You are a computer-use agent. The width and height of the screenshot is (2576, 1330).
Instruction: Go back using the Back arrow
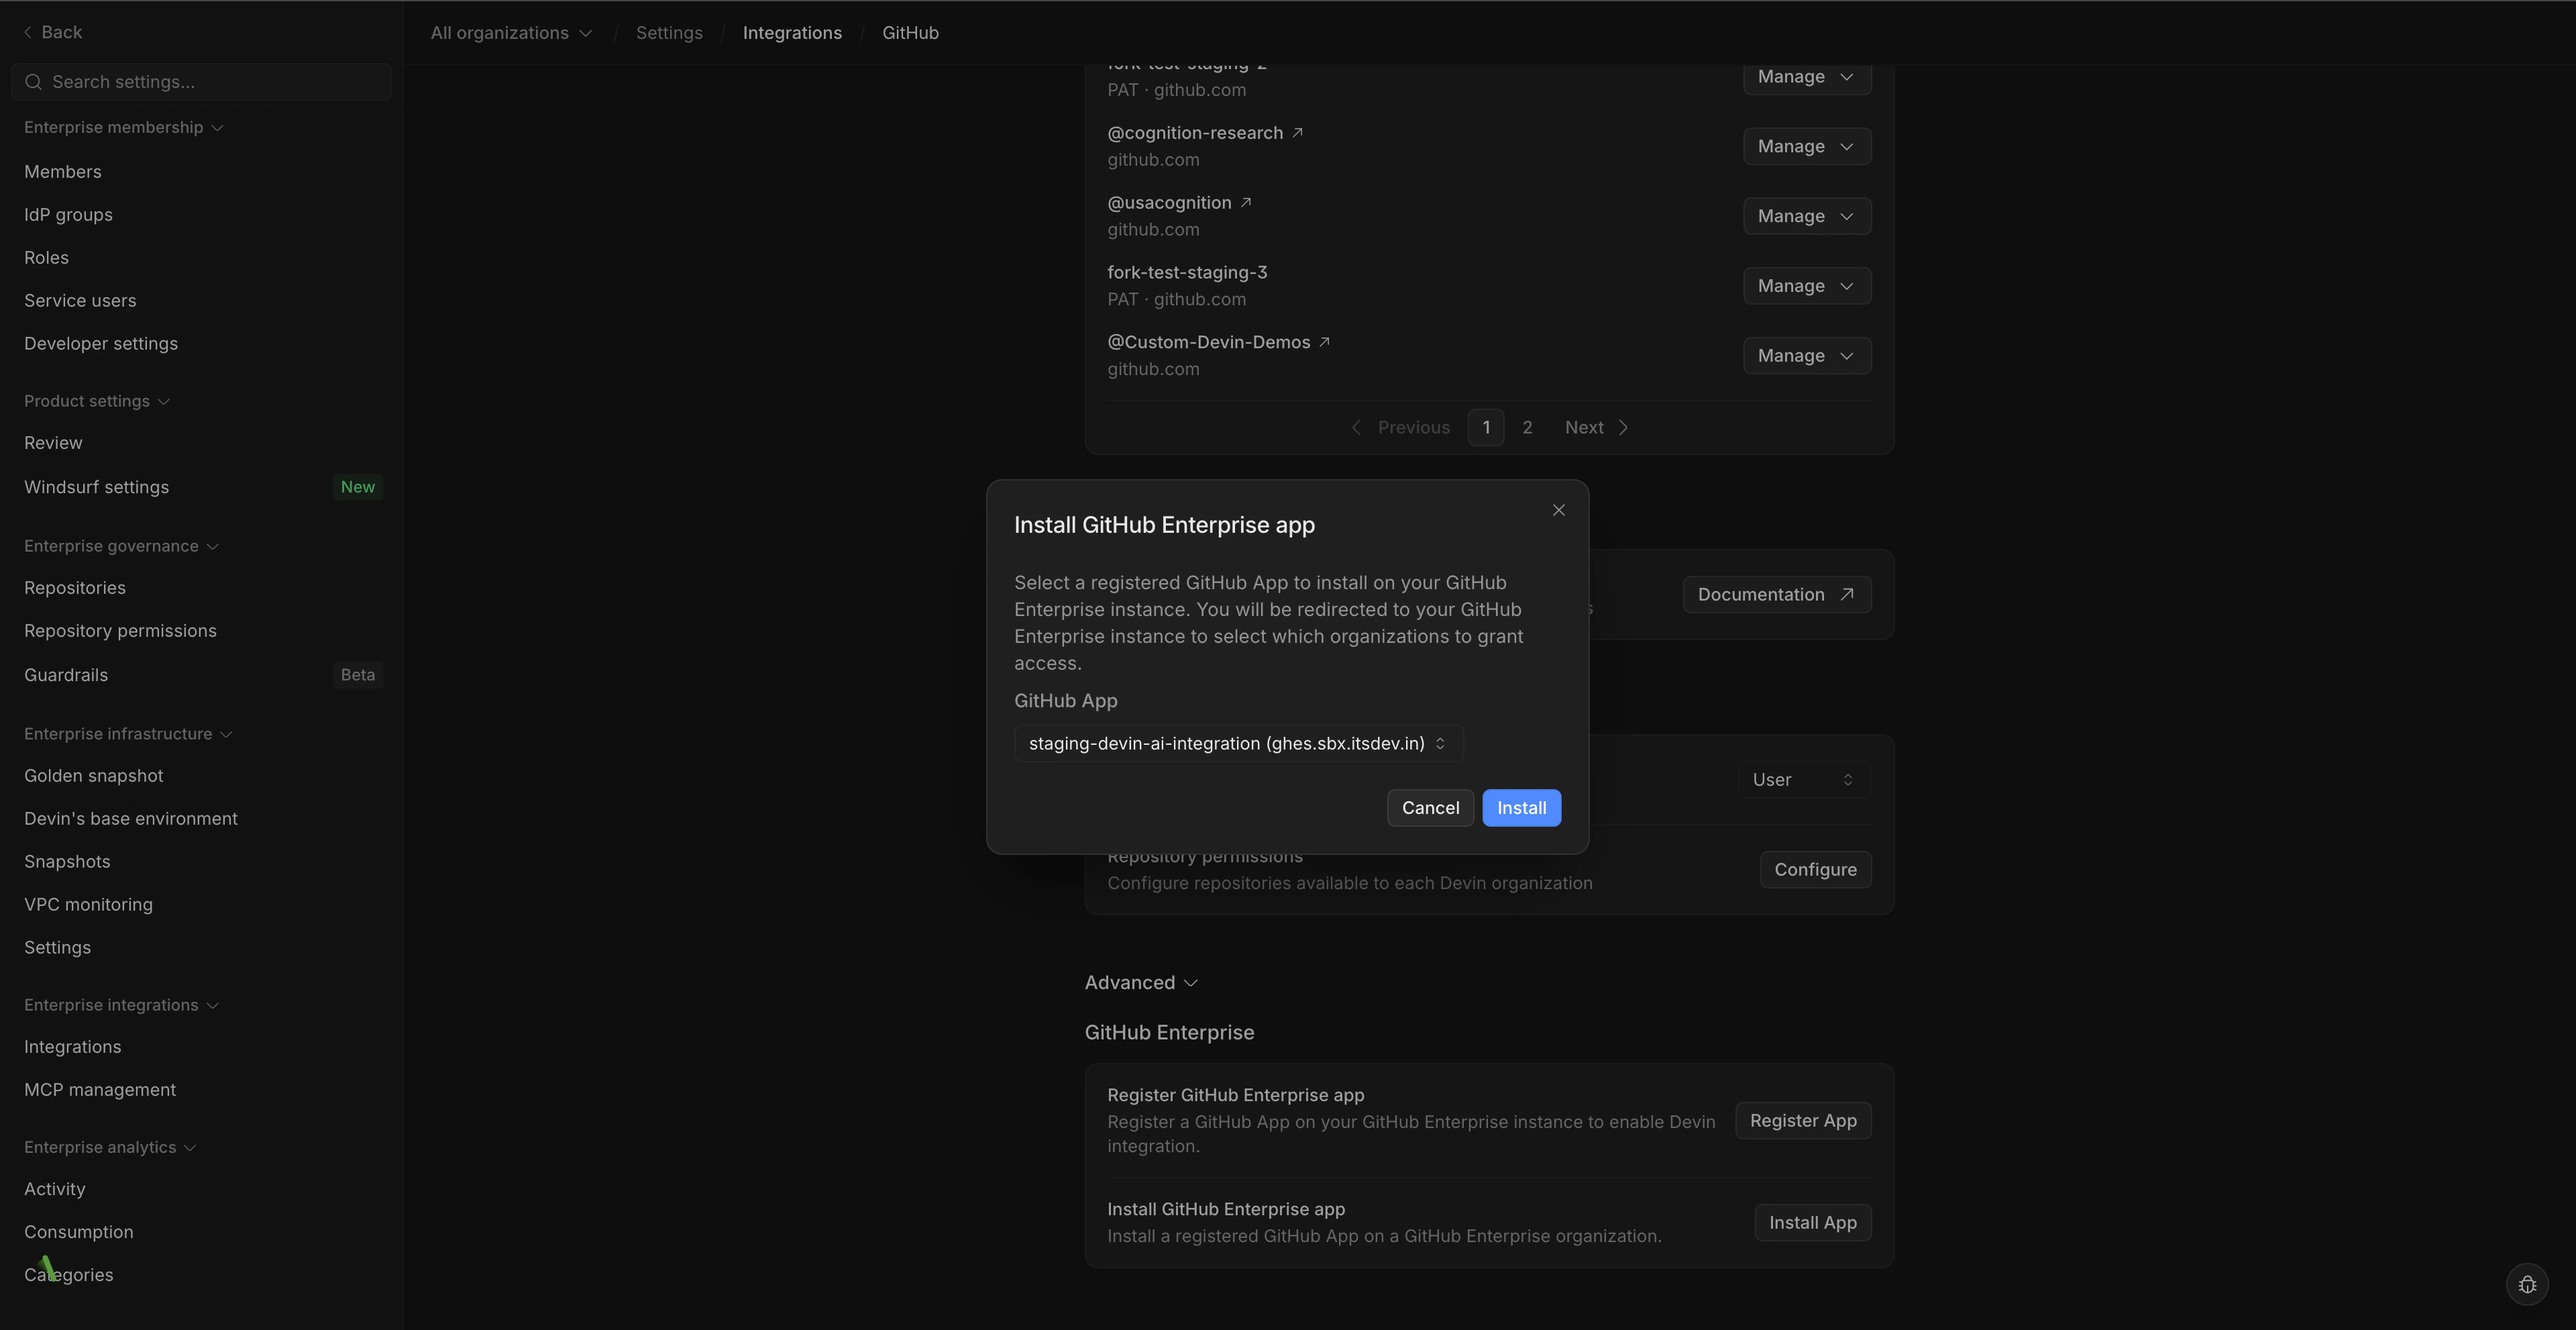(52, 32)
